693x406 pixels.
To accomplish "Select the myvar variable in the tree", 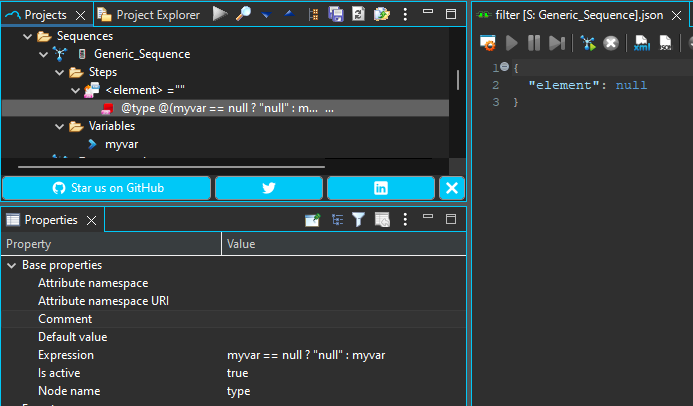I will (121, 144).
